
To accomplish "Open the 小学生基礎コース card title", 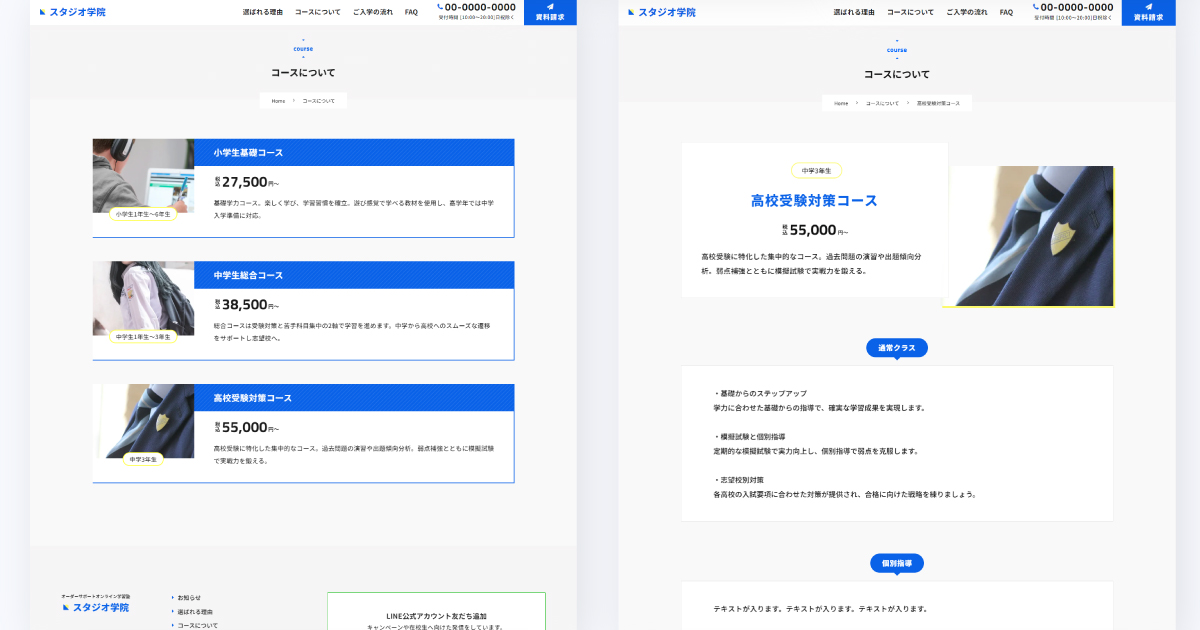I will (x=248, y=153).
